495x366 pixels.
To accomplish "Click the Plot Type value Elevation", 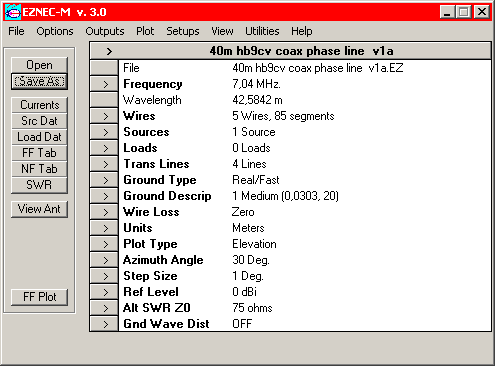I will click(x=254, y=244).
